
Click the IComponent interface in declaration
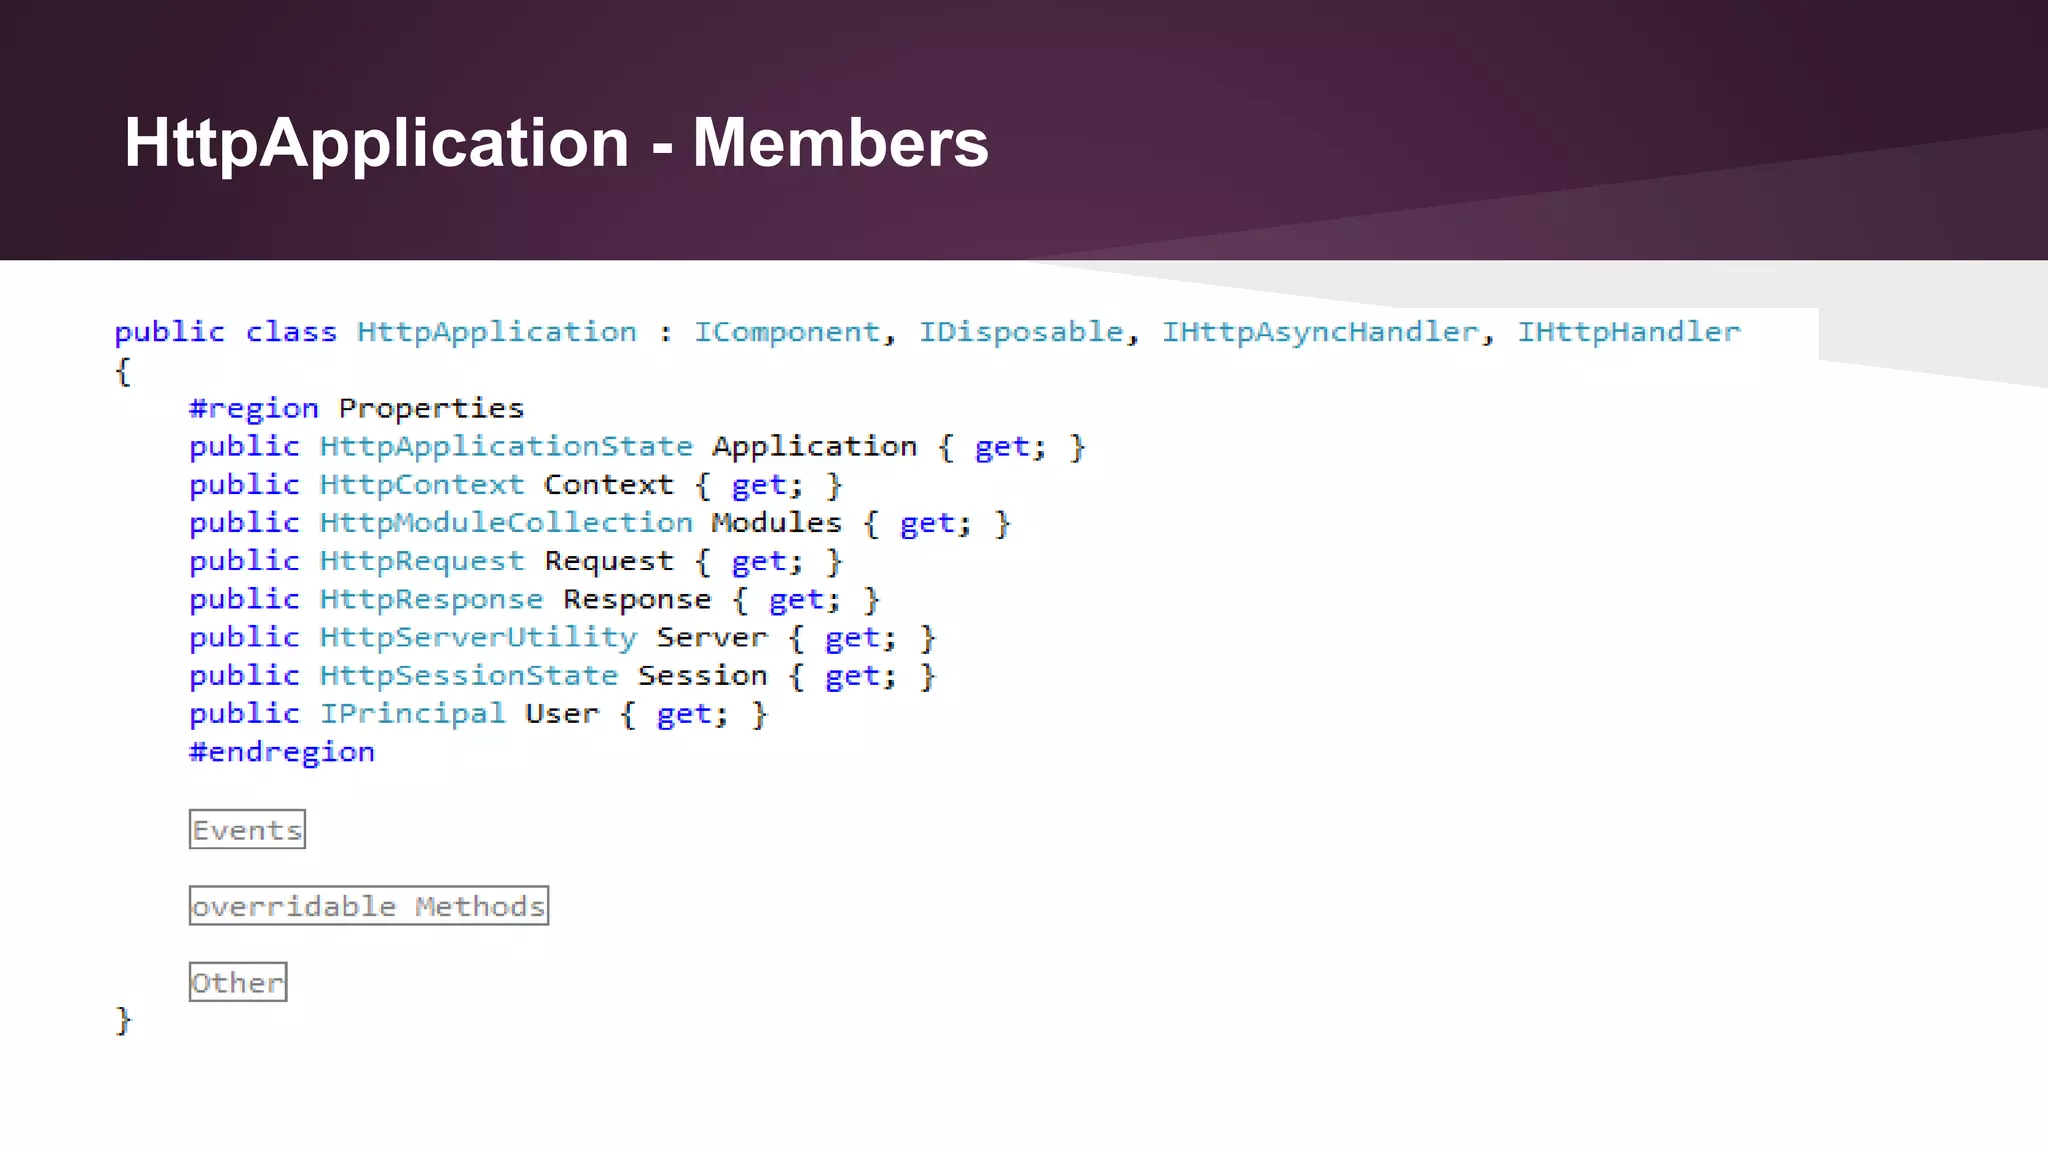787,332
